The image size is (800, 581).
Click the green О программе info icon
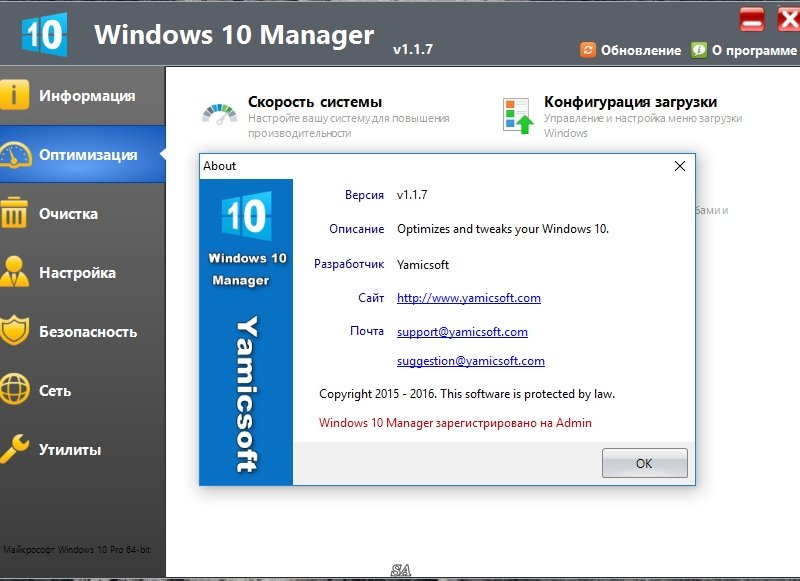click(699, 50)
